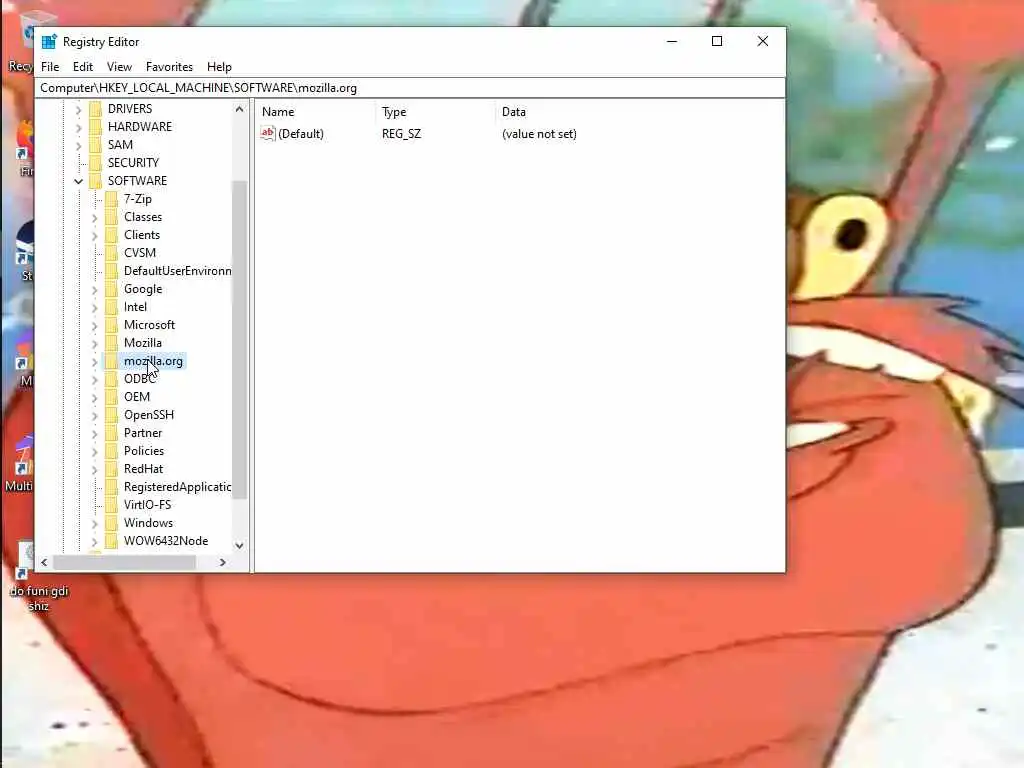Select the RegisteredApplications key label
1024x768 pixels.
click(177, 487)
